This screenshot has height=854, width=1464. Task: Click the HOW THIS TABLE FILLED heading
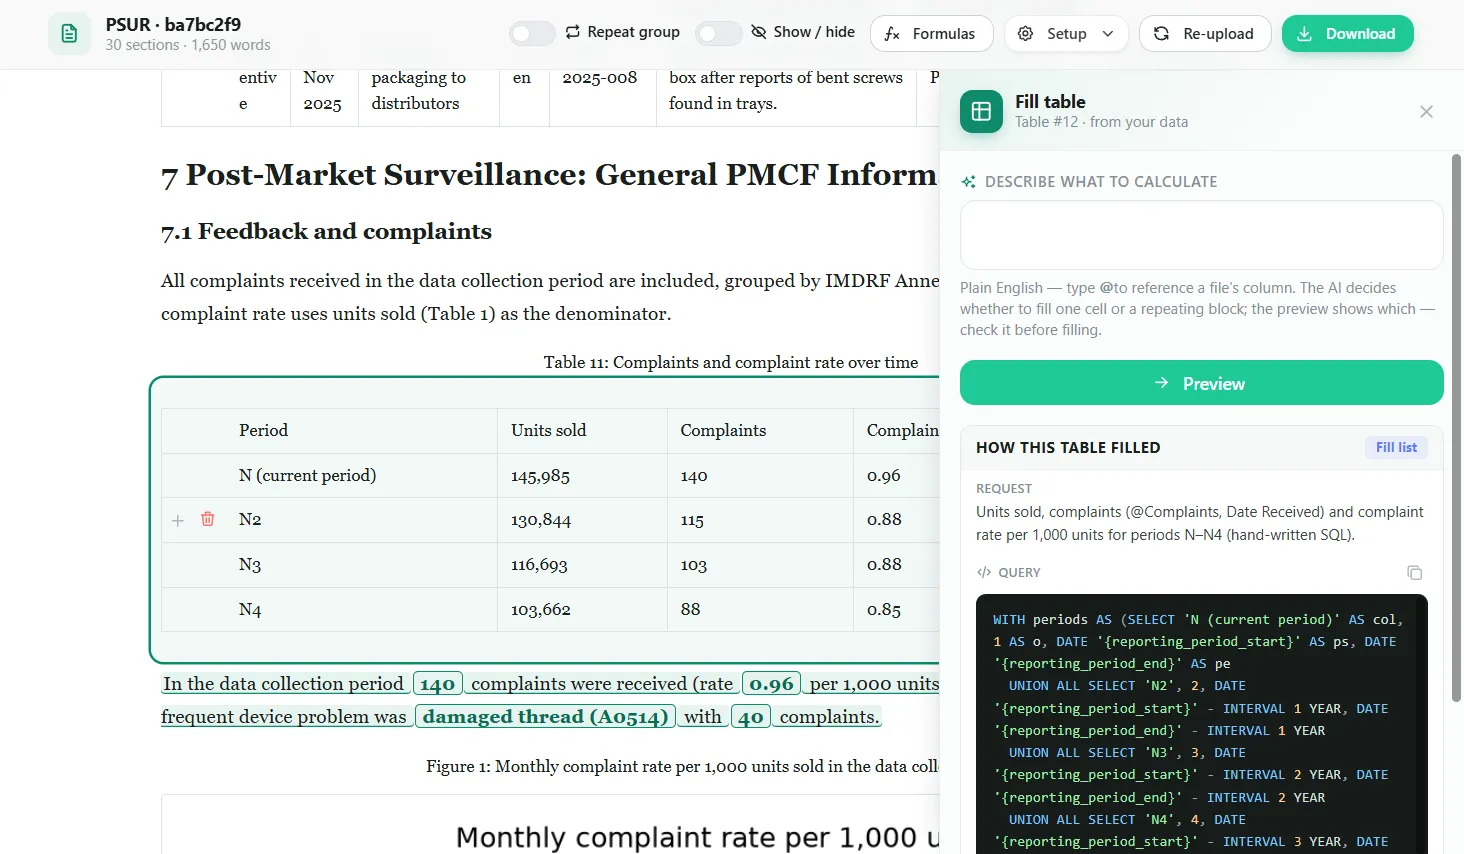tap(1068, 447)
